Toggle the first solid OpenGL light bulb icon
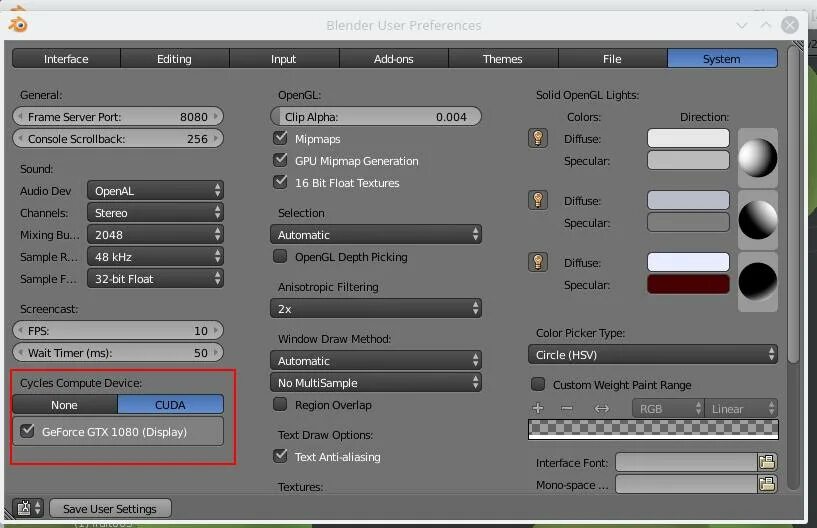817x528 pixels. 538,139
